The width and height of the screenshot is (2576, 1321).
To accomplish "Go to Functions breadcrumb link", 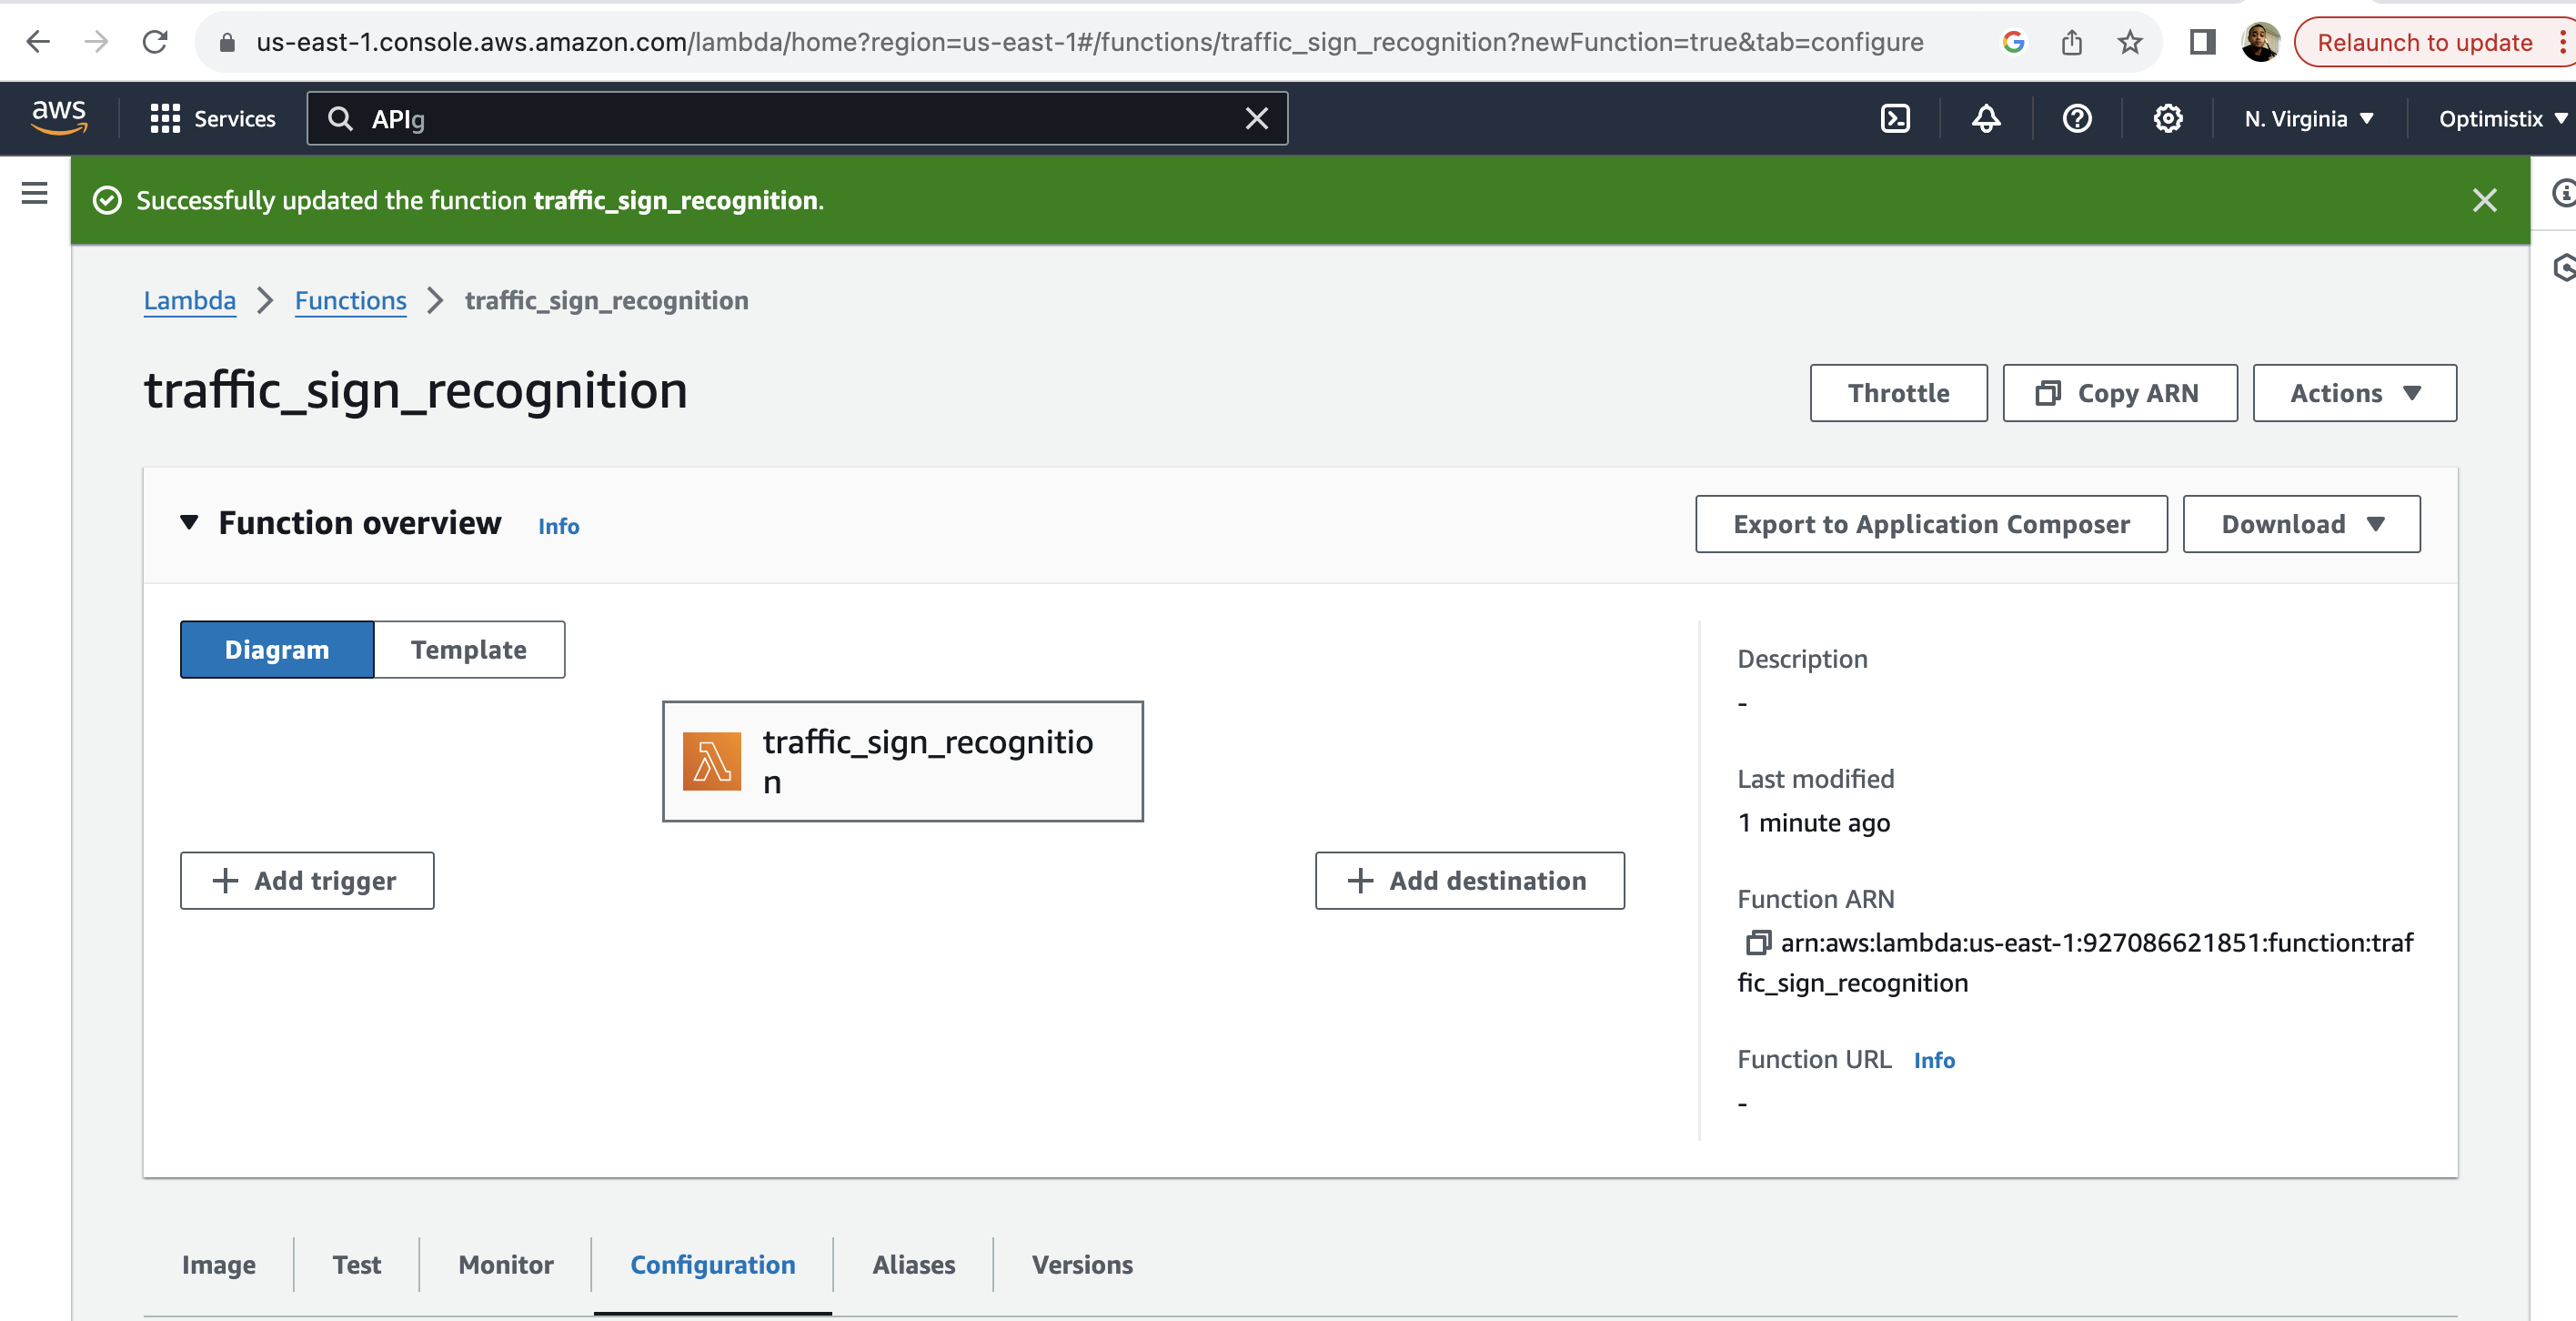I will point(350,301).
